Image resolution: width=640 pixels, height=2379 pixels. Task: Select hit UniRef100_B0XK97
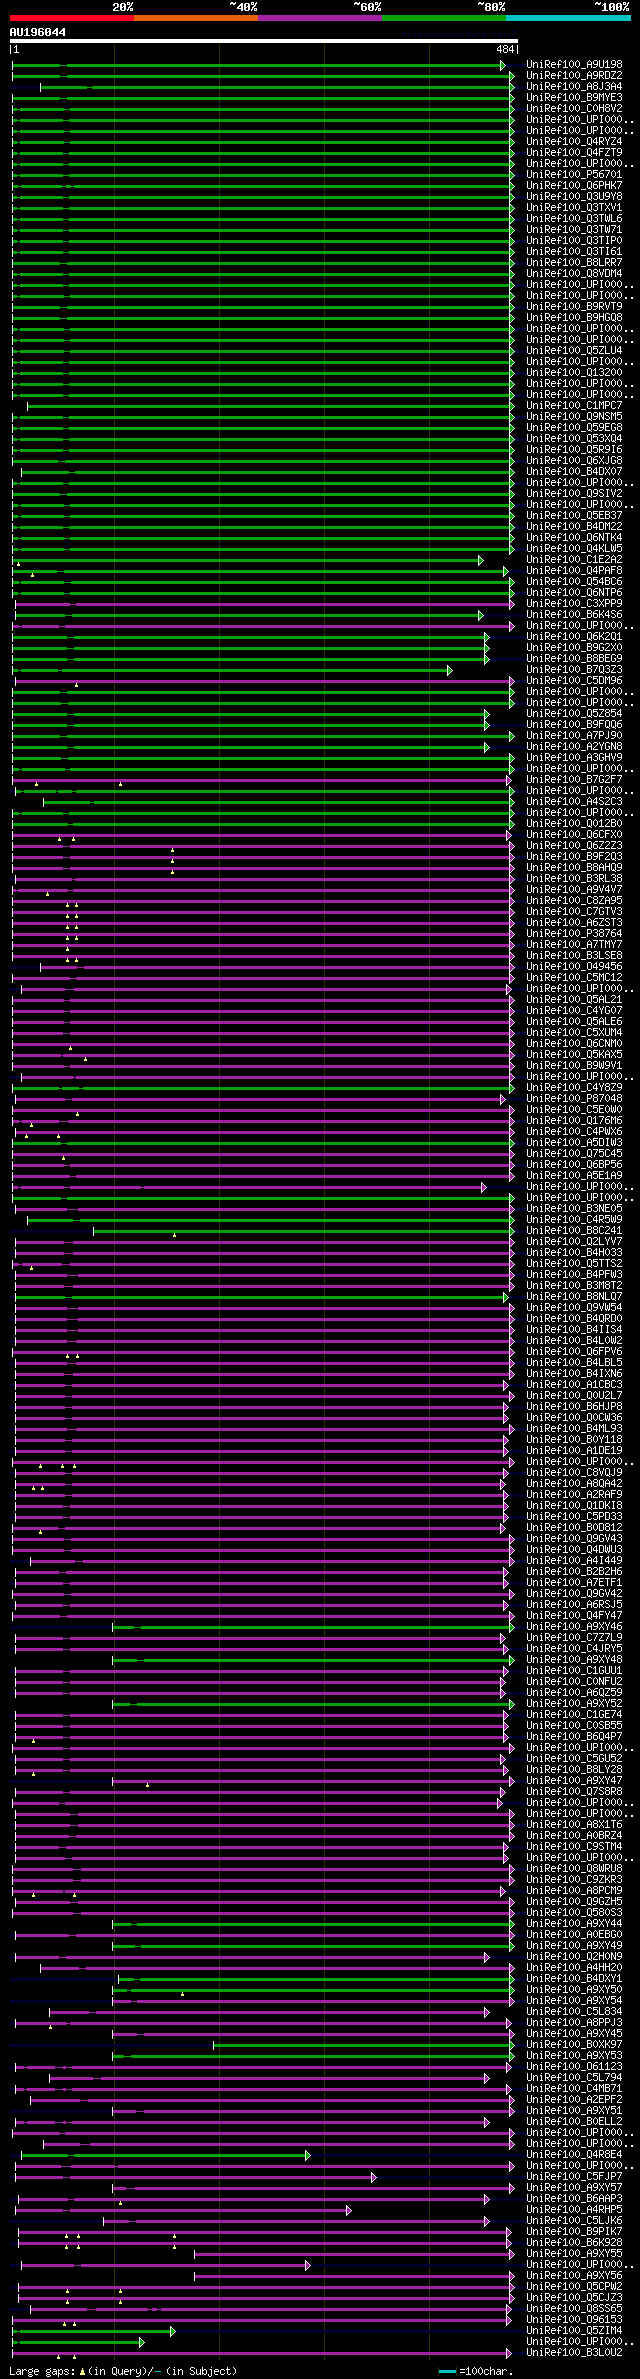point(574,2044)
